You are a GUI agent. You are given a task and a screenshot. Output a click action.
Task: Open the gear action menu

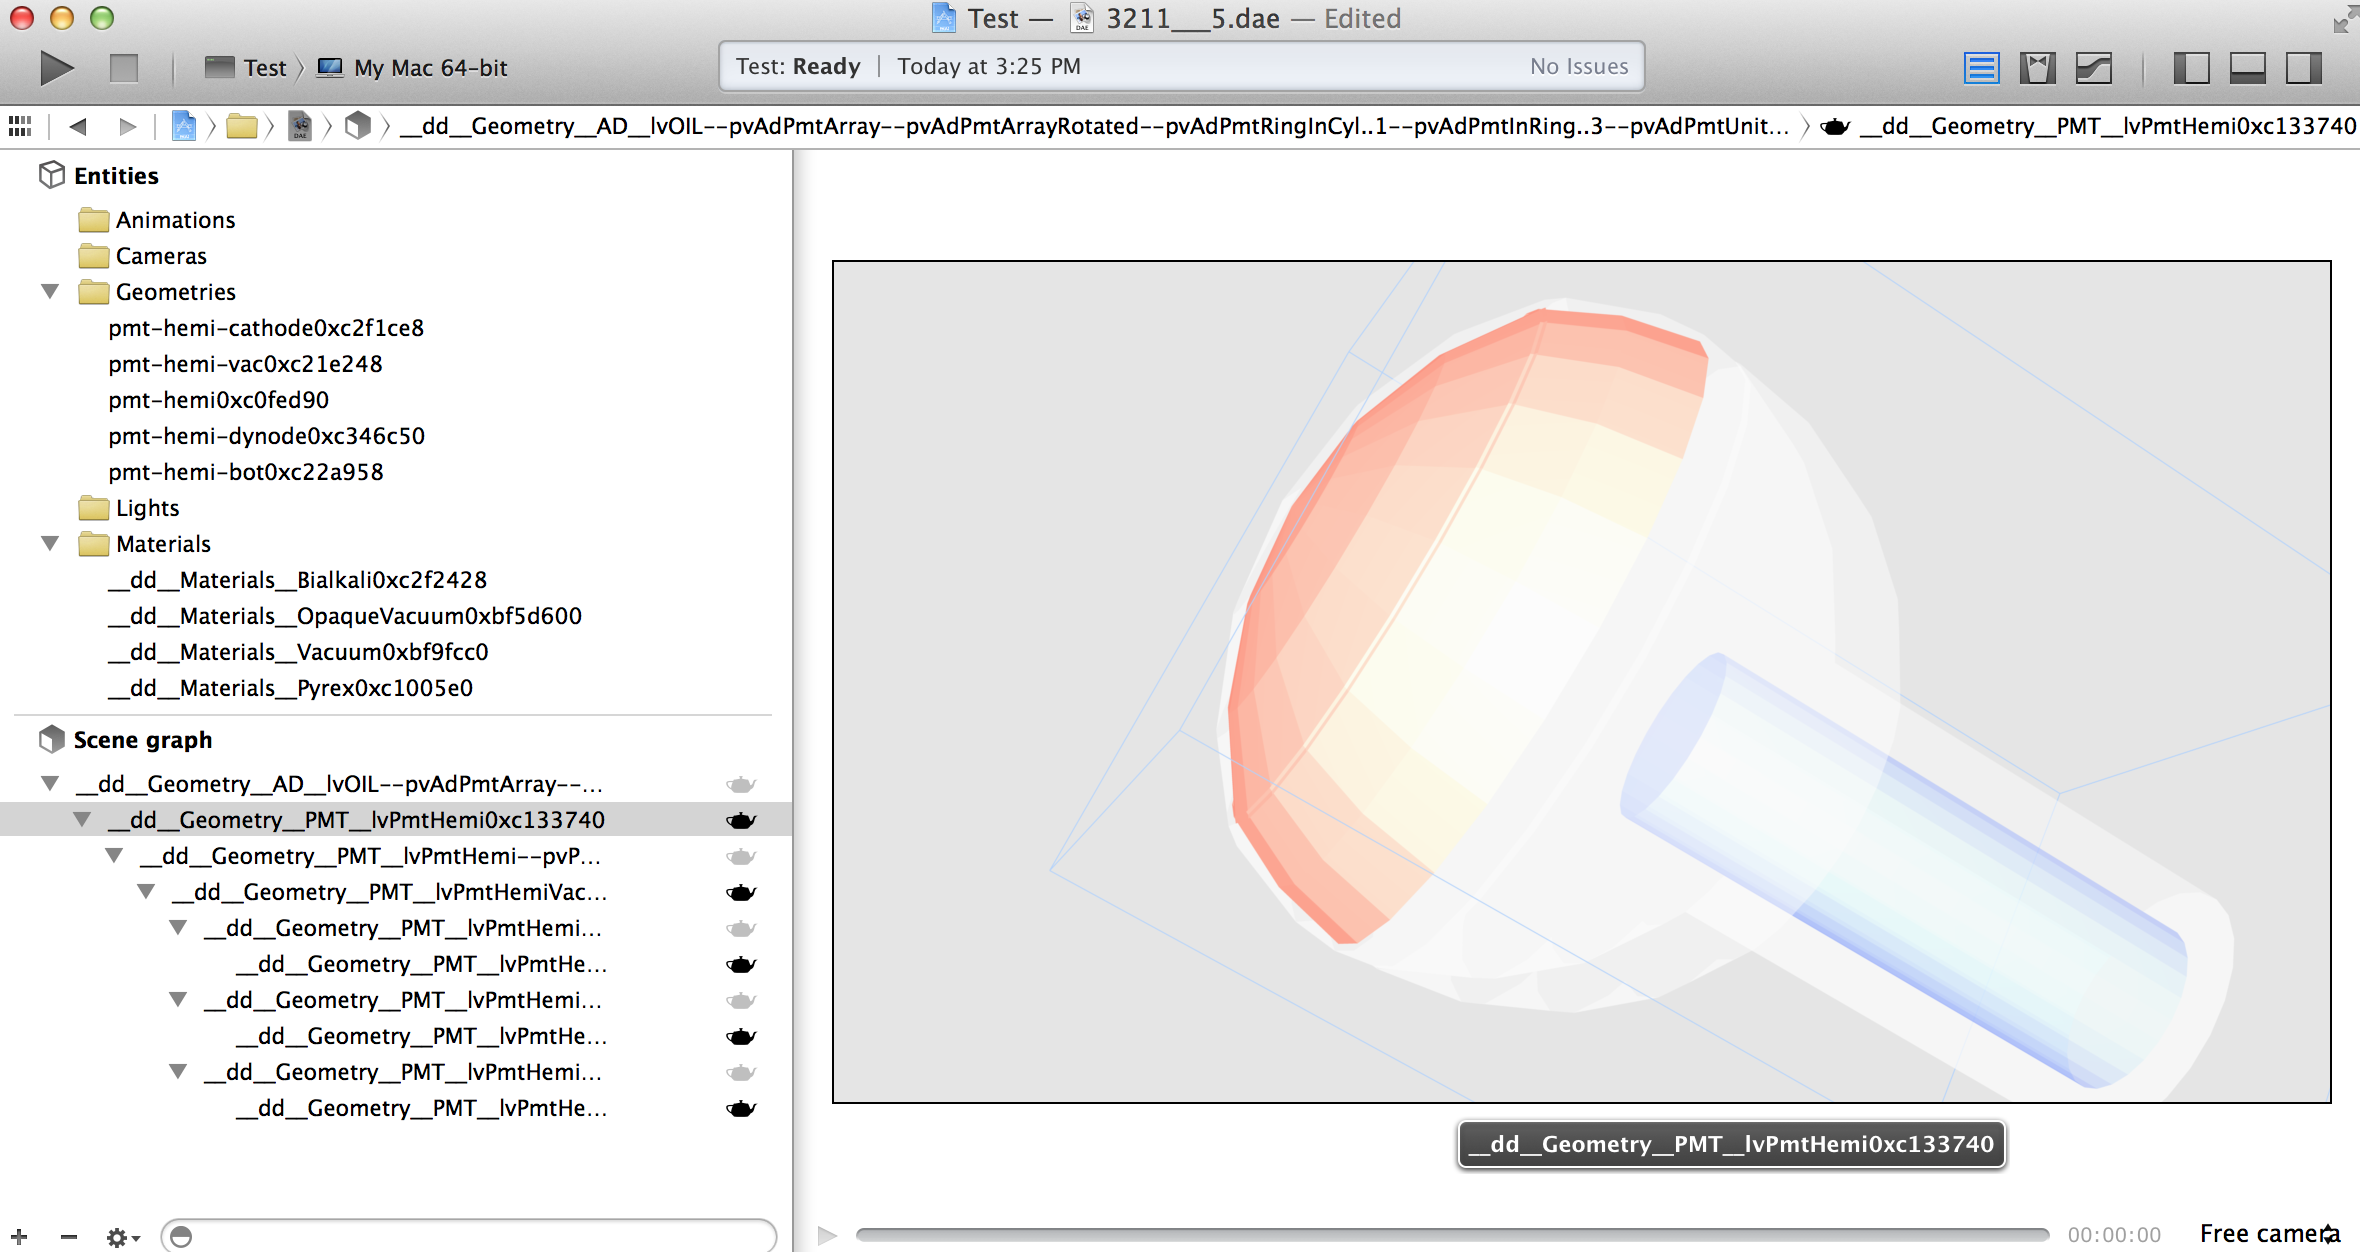(123, 1238)
